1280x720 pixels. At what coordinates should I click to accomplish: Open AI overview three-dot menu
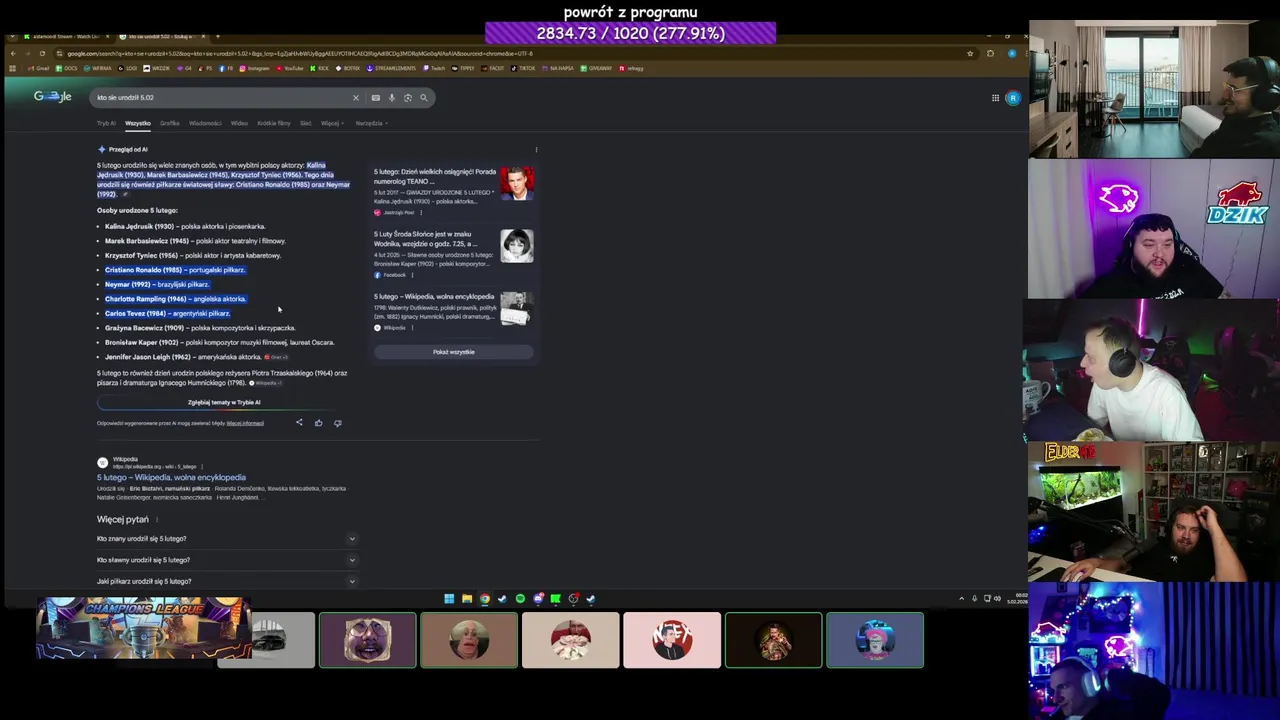(x=536, y=149)
